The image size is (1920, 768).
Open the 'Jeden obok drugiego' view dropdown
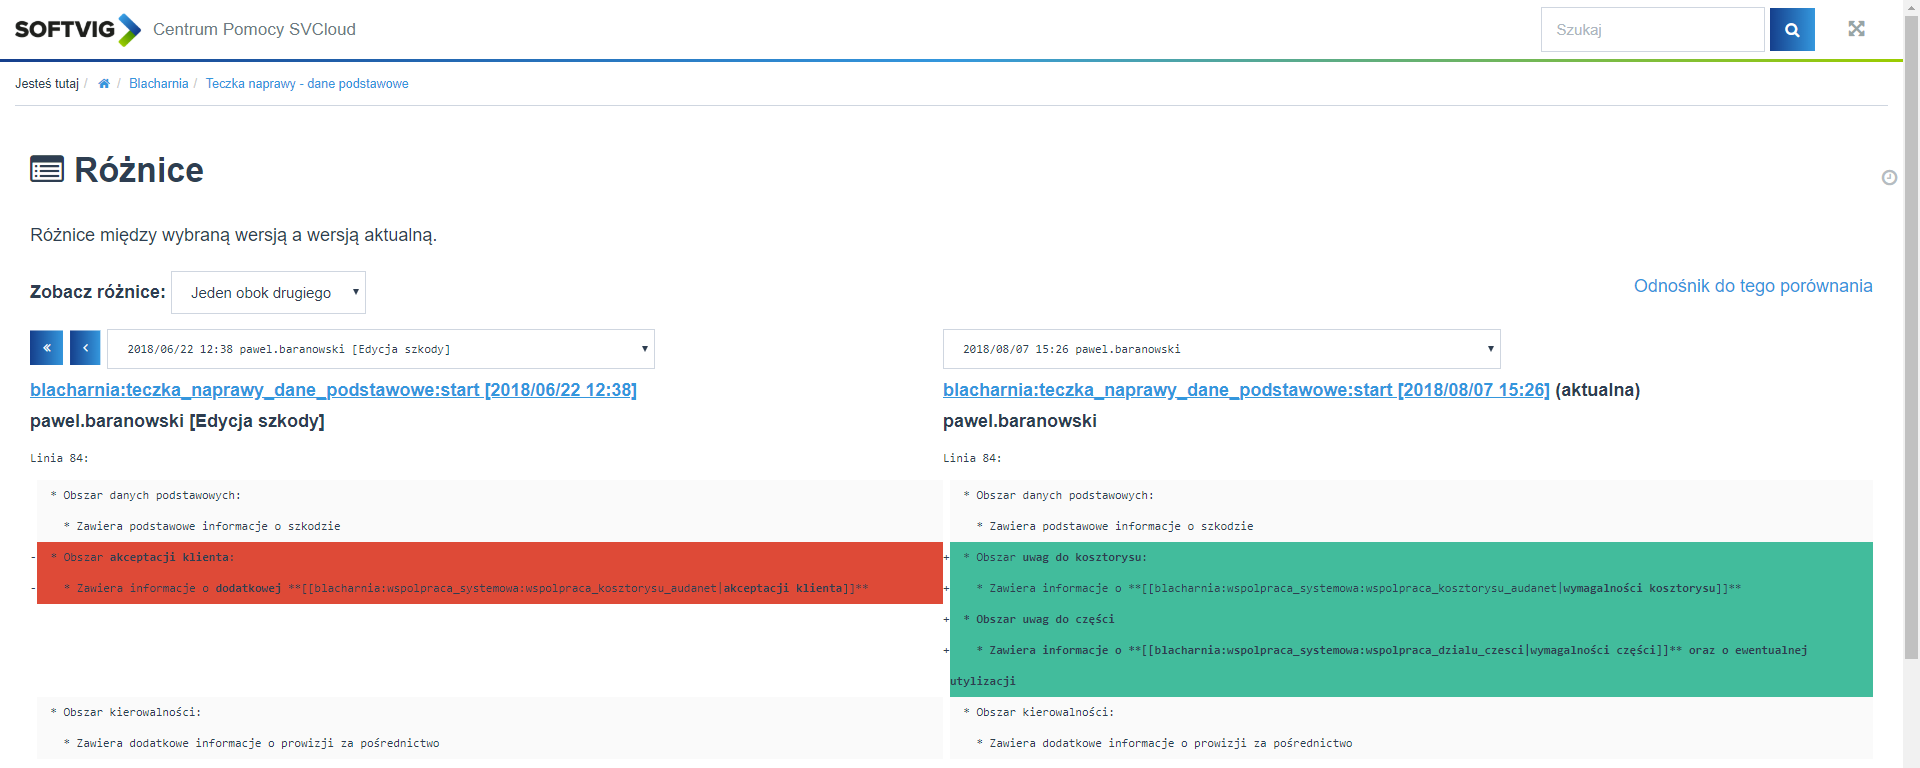[268, 293]
